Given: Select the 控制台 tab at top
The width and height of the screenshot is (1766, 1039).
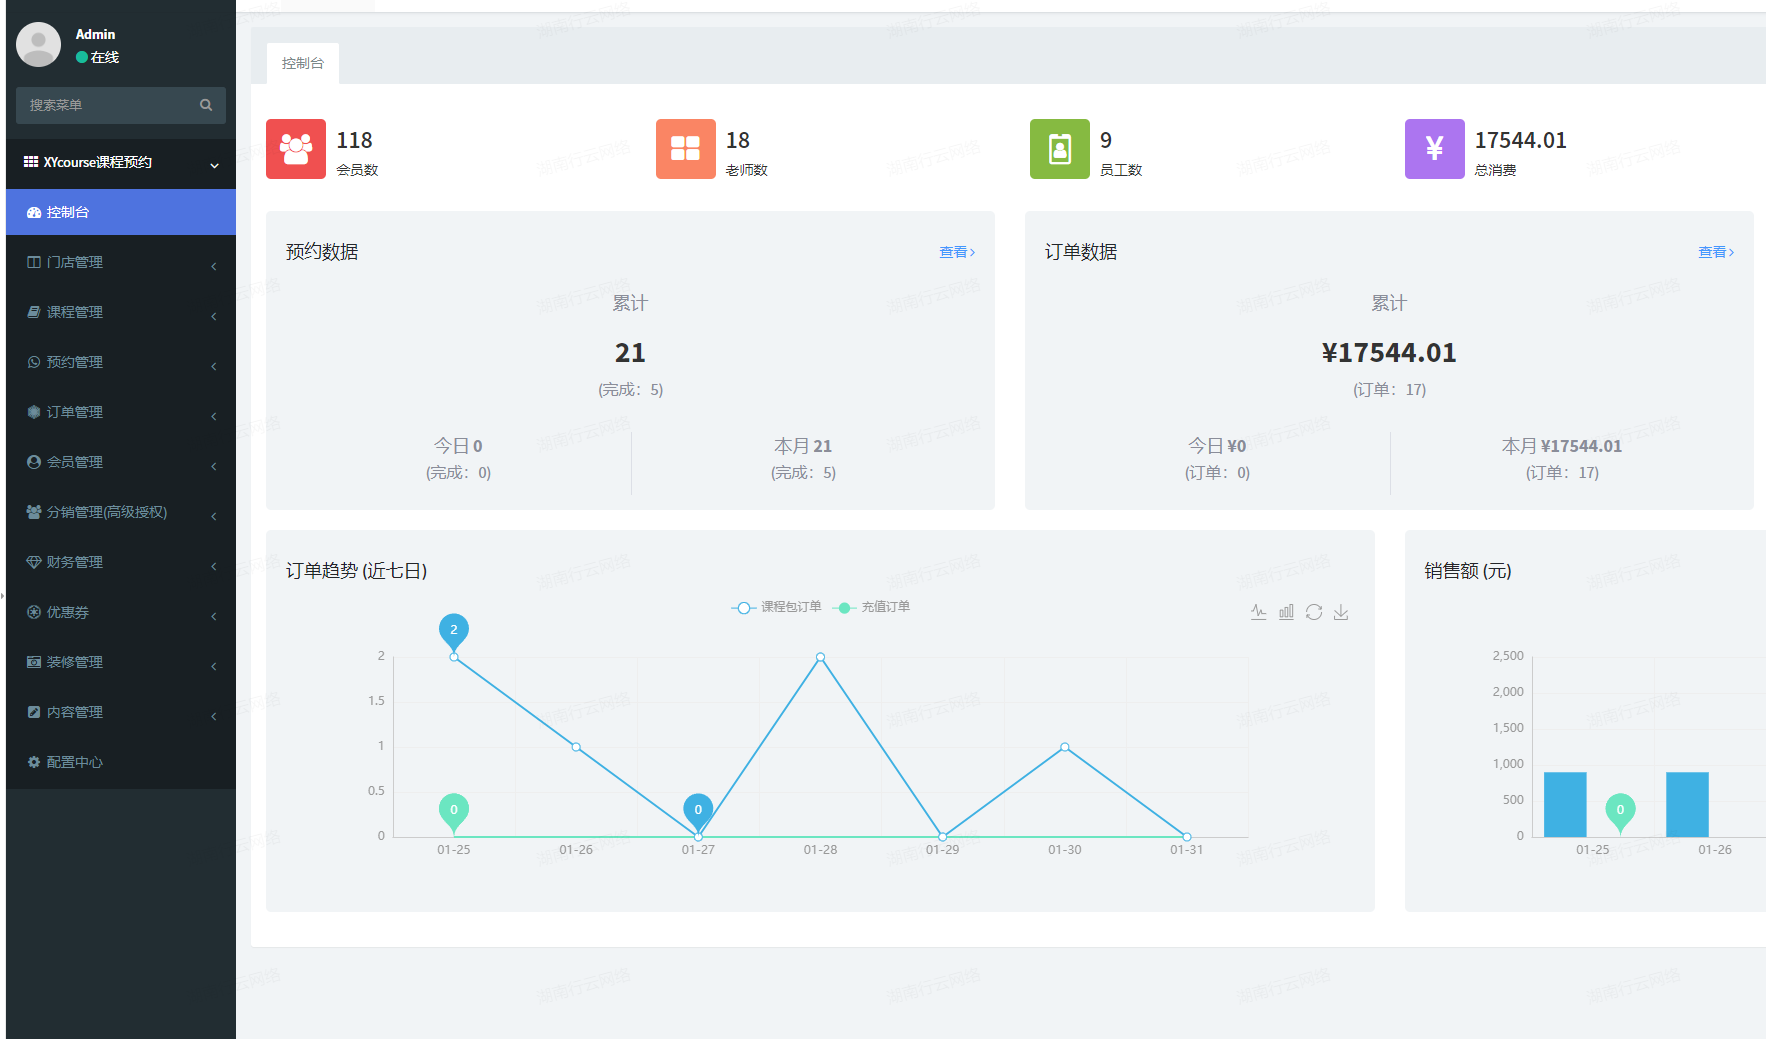Looking at the screenshot, I should tap(303, 63).
